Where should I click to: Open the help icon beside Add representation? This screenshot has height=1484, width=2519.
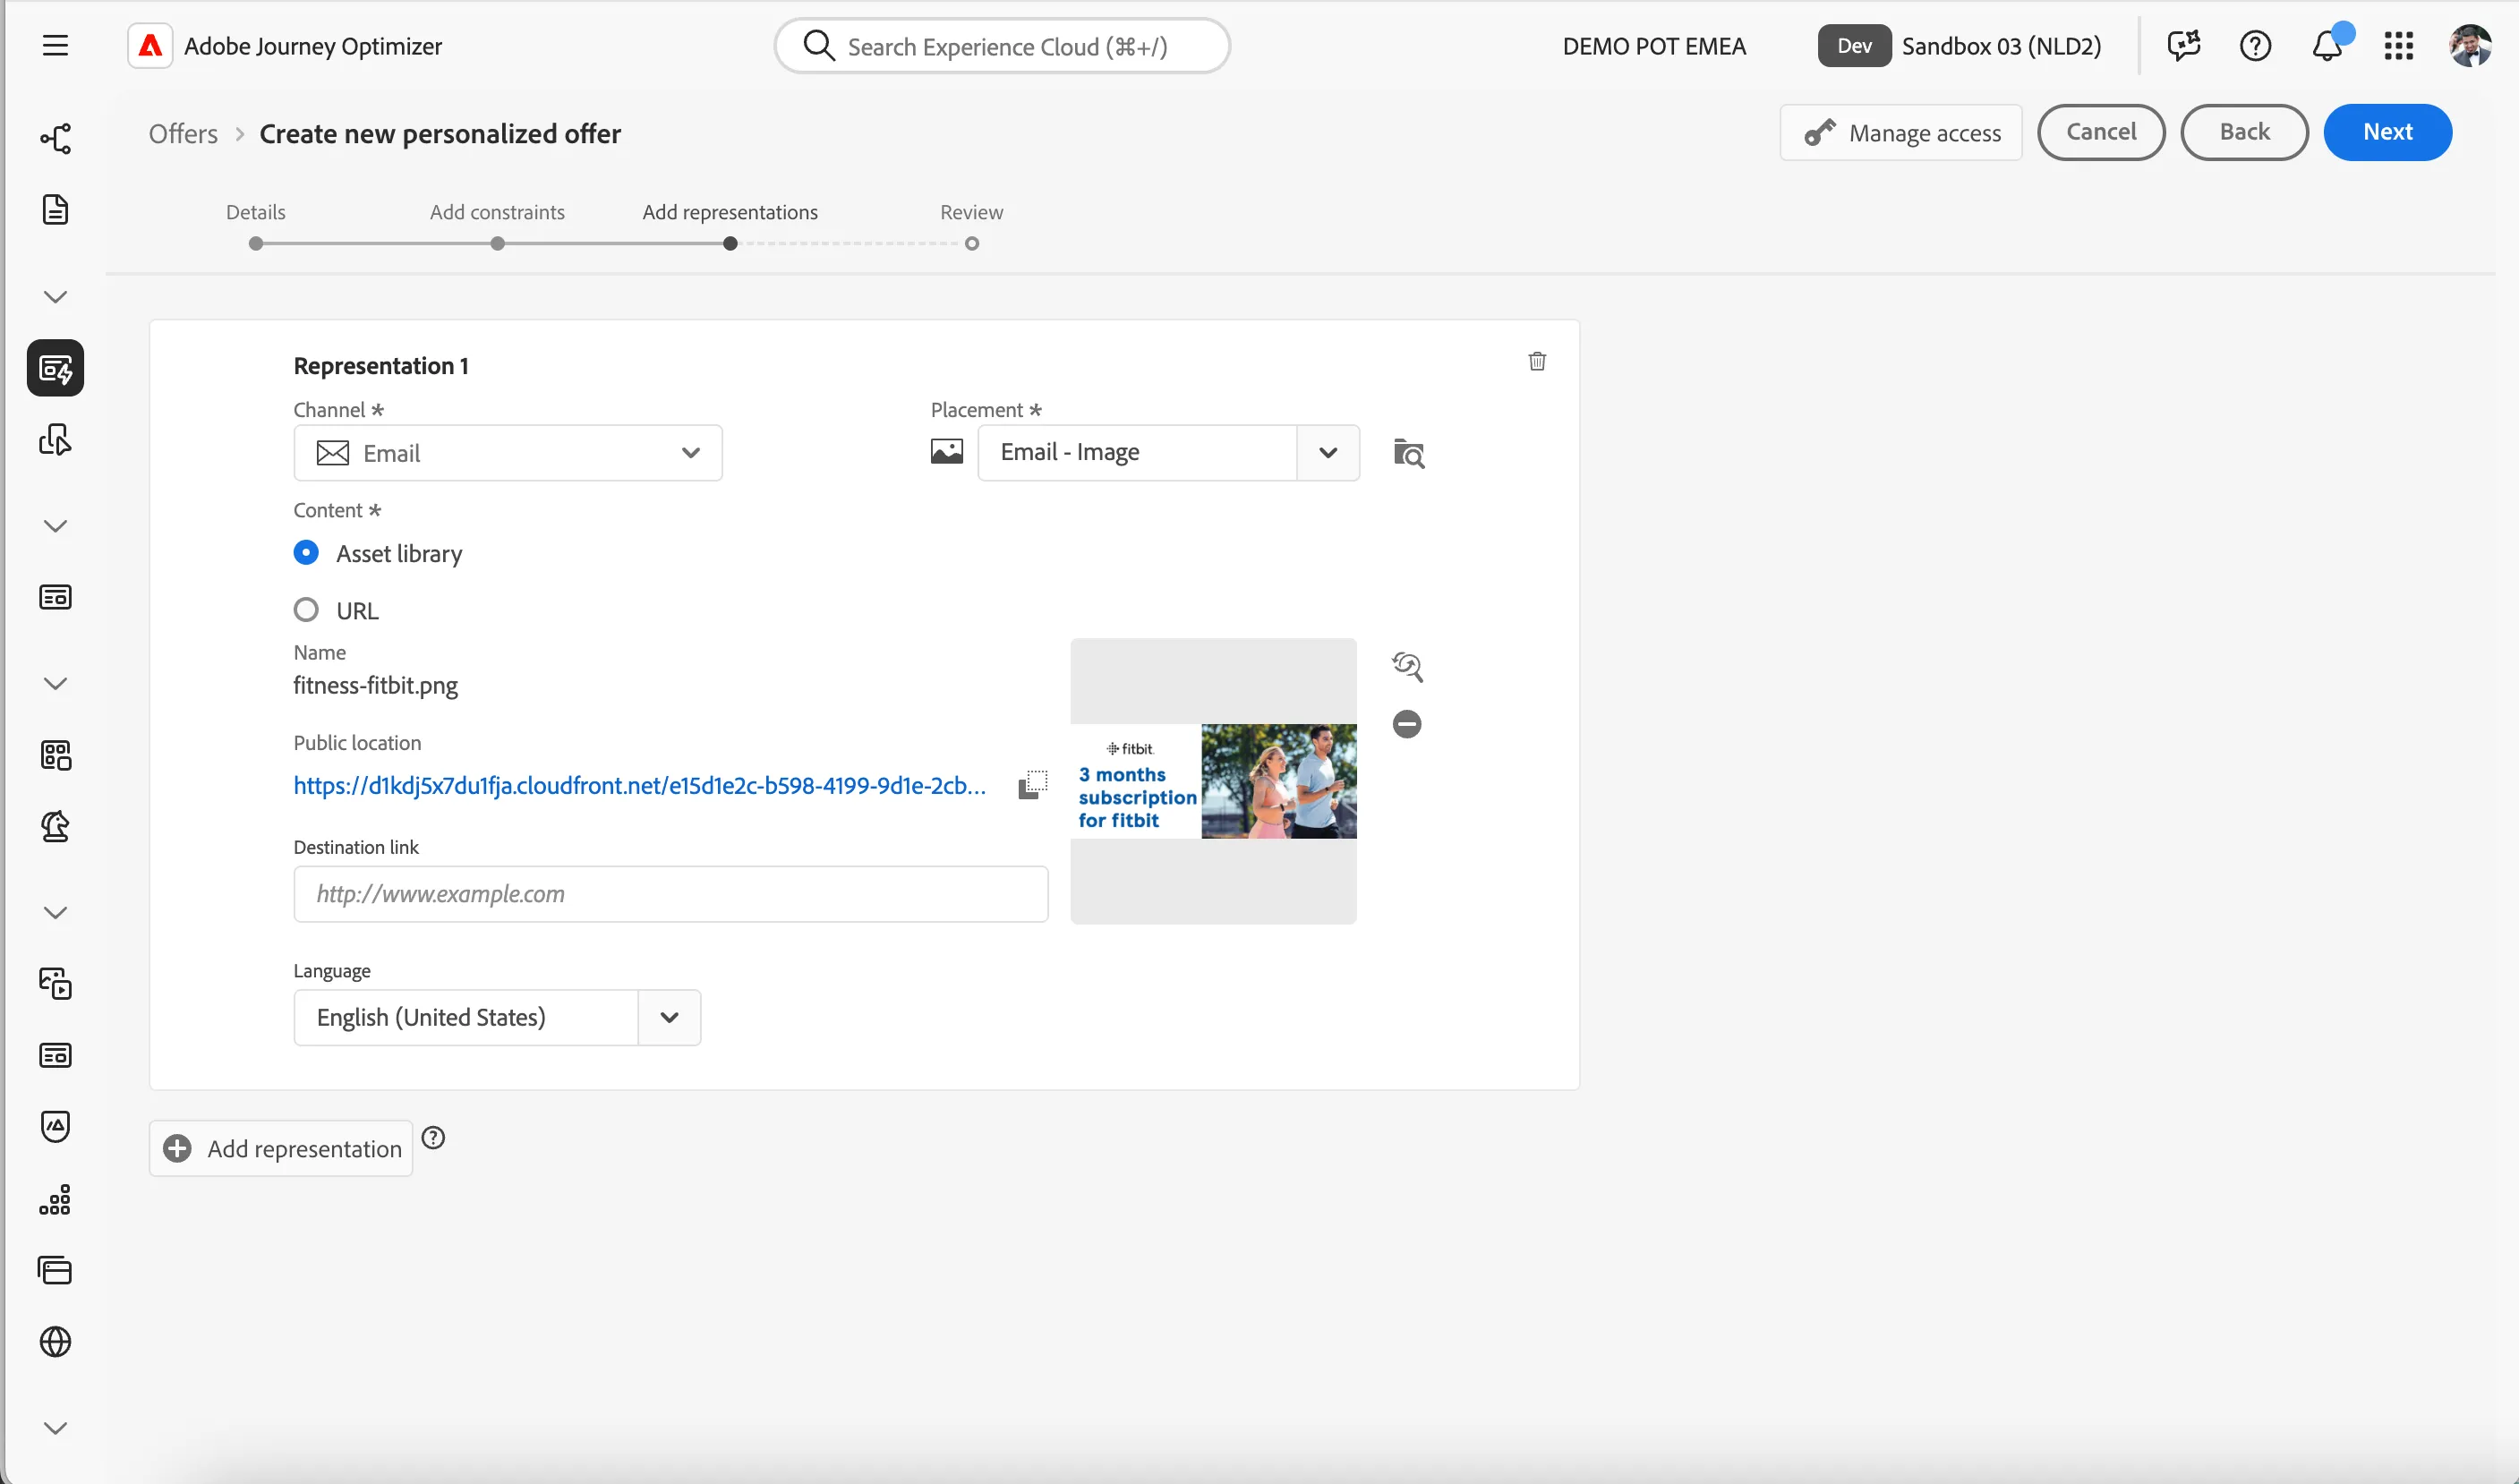tap(433, 1137)
